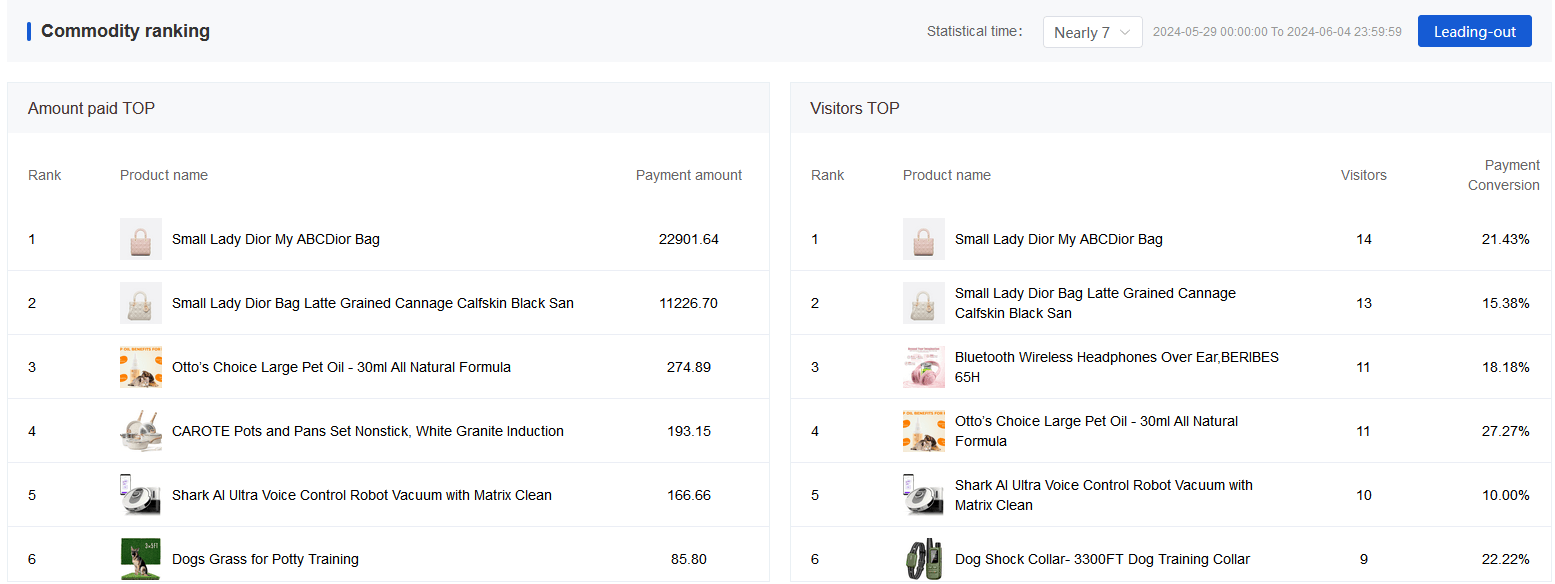Screen dimensions: 1555x584
Task: Select product name Small Lady Dior My ABCDior Bag in Amount paid
Action: pos(276,239)
